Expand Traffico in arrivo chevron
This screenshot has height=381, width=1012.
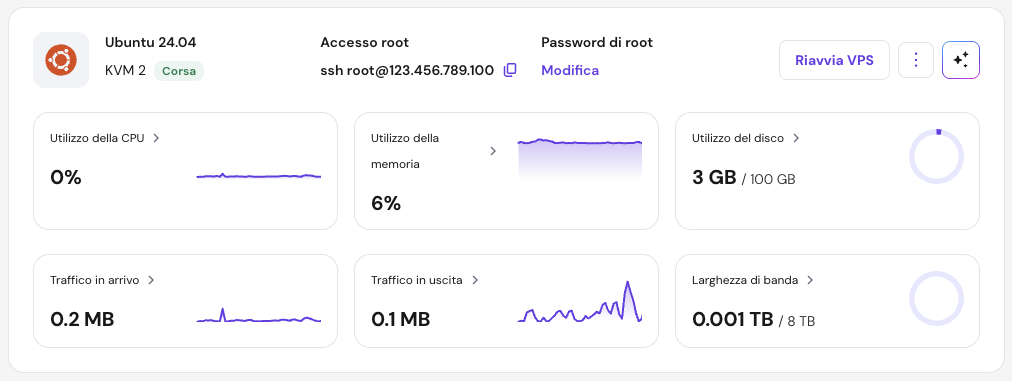pyautogui.click(x=151, y=280)
